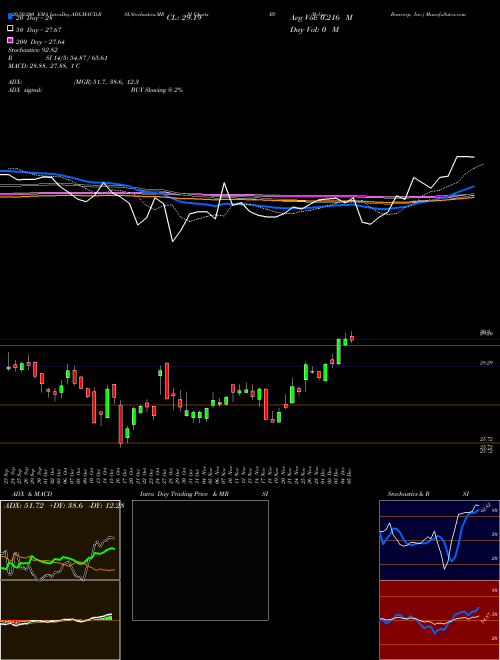Click the empty intraday trading price chart box
Viewport: 500px width, 660px height.
(200, 560)
